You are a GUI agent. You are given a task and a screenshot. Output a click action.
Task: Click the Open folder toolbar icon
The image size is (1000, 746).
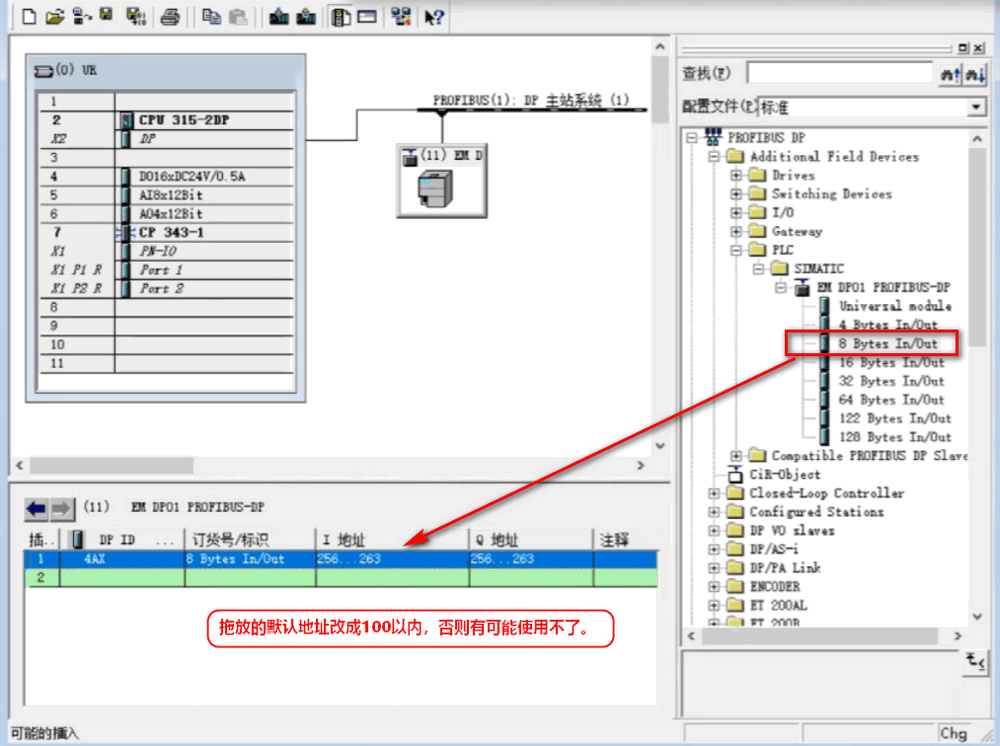point(55,16)
